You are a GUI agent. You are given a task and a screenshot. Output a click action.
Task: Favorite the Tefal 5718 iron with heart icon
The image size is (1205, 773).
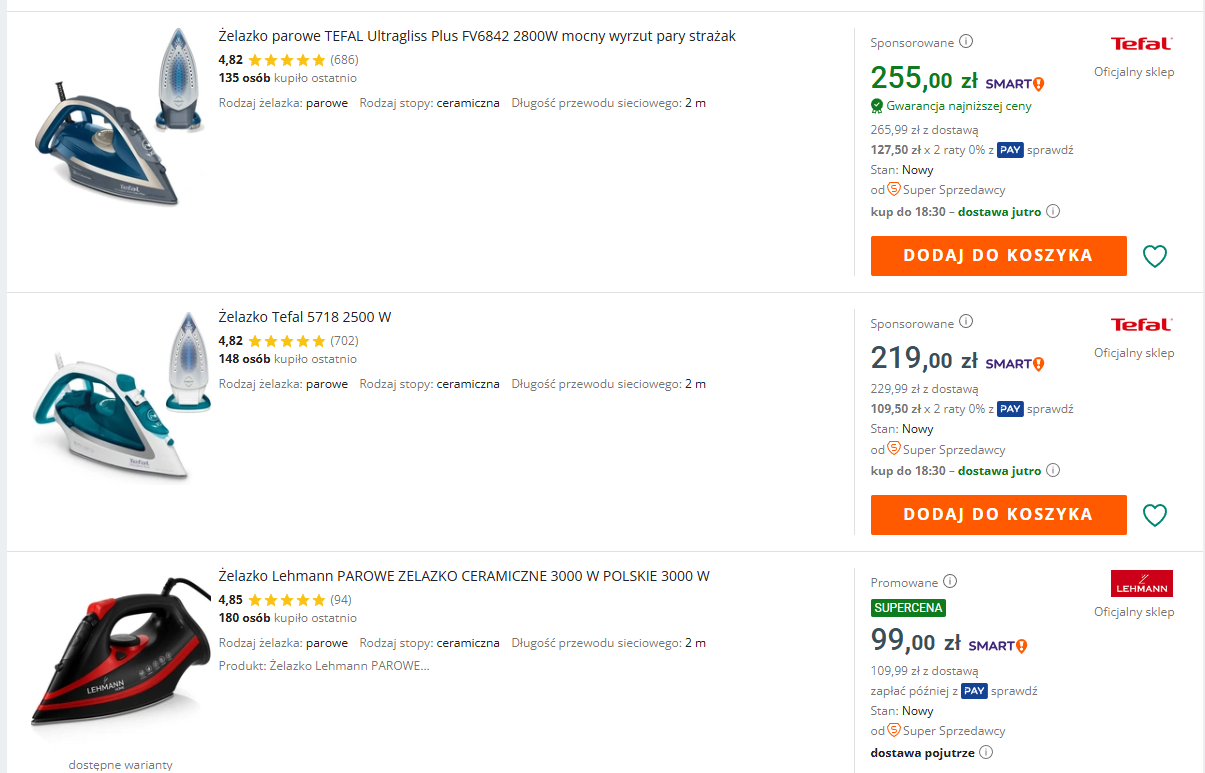(x=1154, y=515)
